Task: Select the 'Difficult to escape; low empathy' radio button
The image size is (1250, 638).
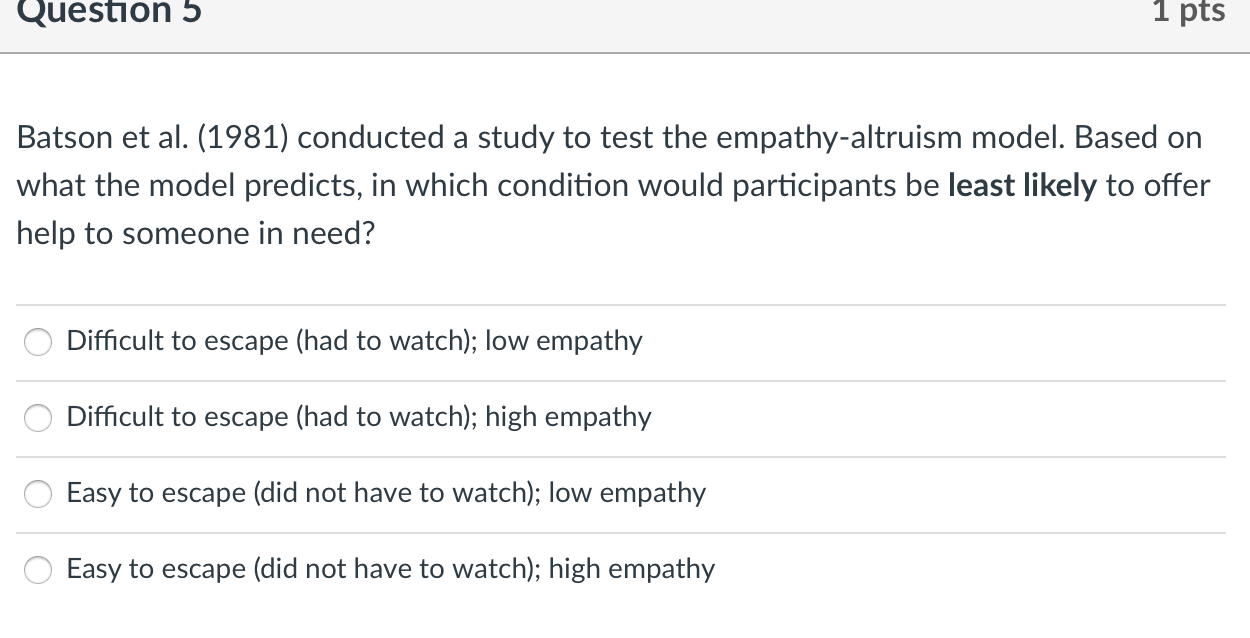Action: click(x=39, y=343)
